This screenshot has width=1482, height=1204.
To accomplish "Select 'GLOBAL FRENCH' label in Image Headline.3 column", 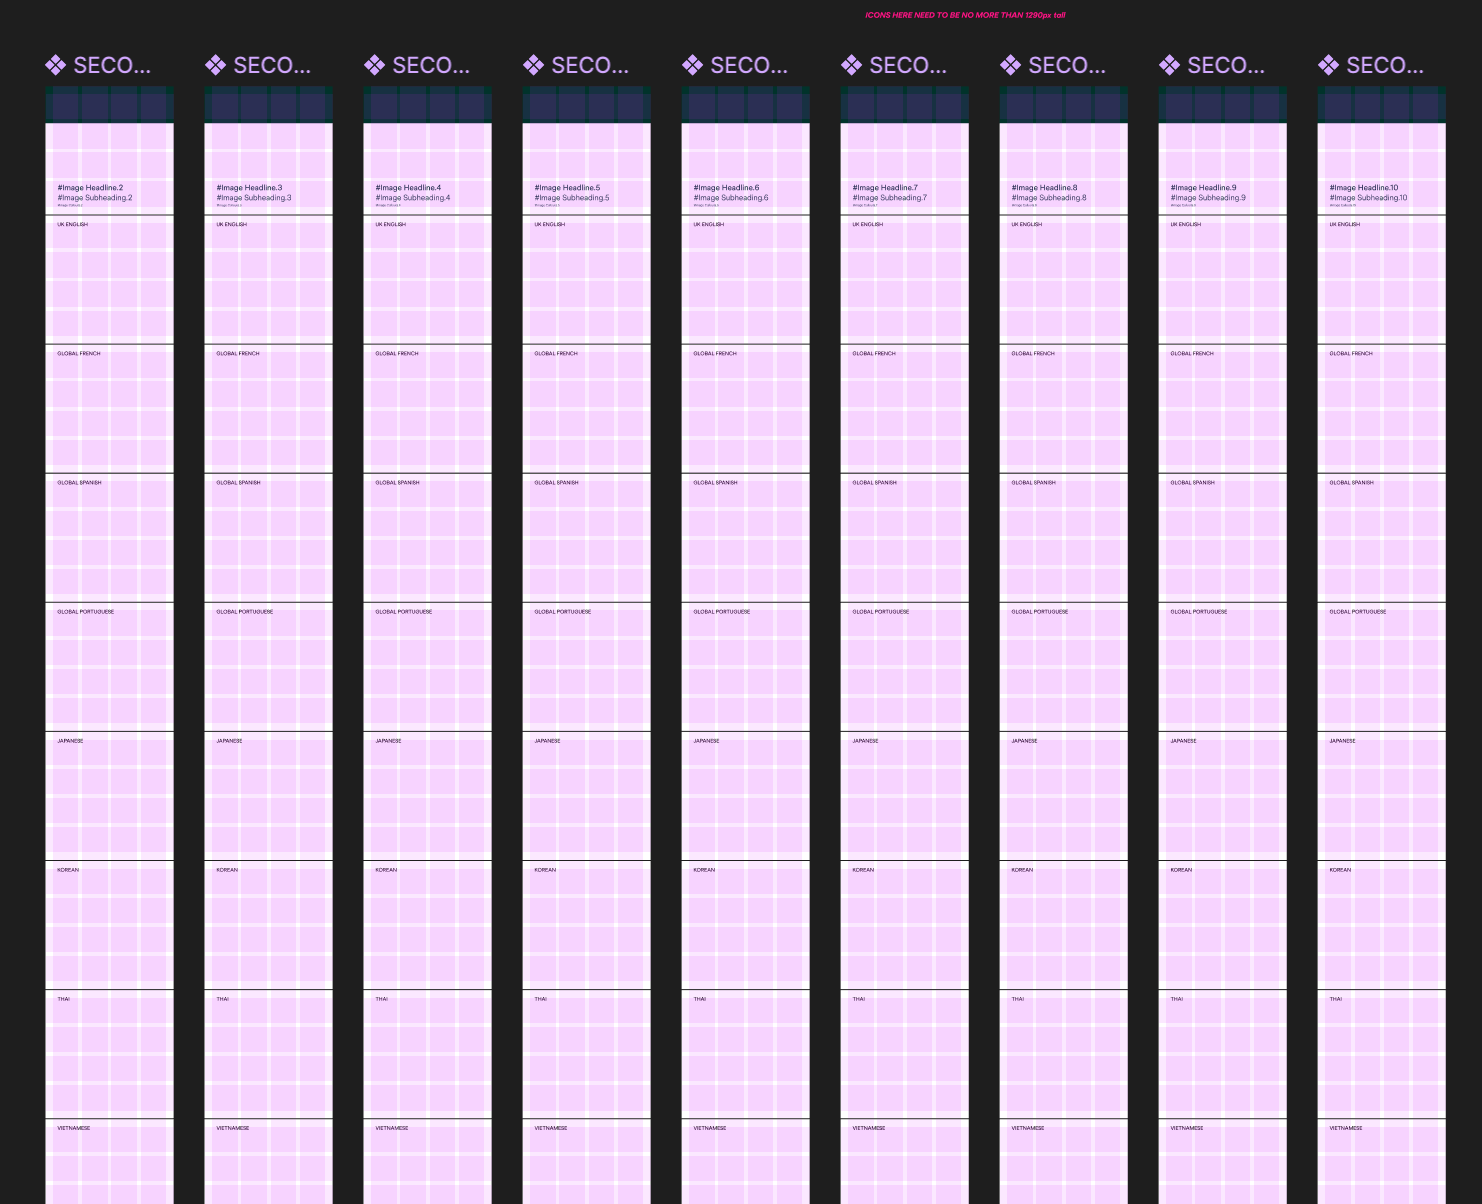I will point(238,353).
